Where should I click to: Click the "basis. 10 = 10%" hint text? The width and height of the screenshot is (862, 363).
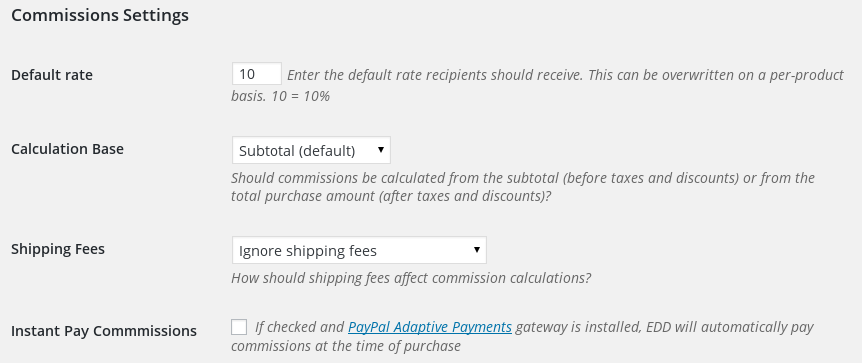pyautogui.click(x=280, y=96)
